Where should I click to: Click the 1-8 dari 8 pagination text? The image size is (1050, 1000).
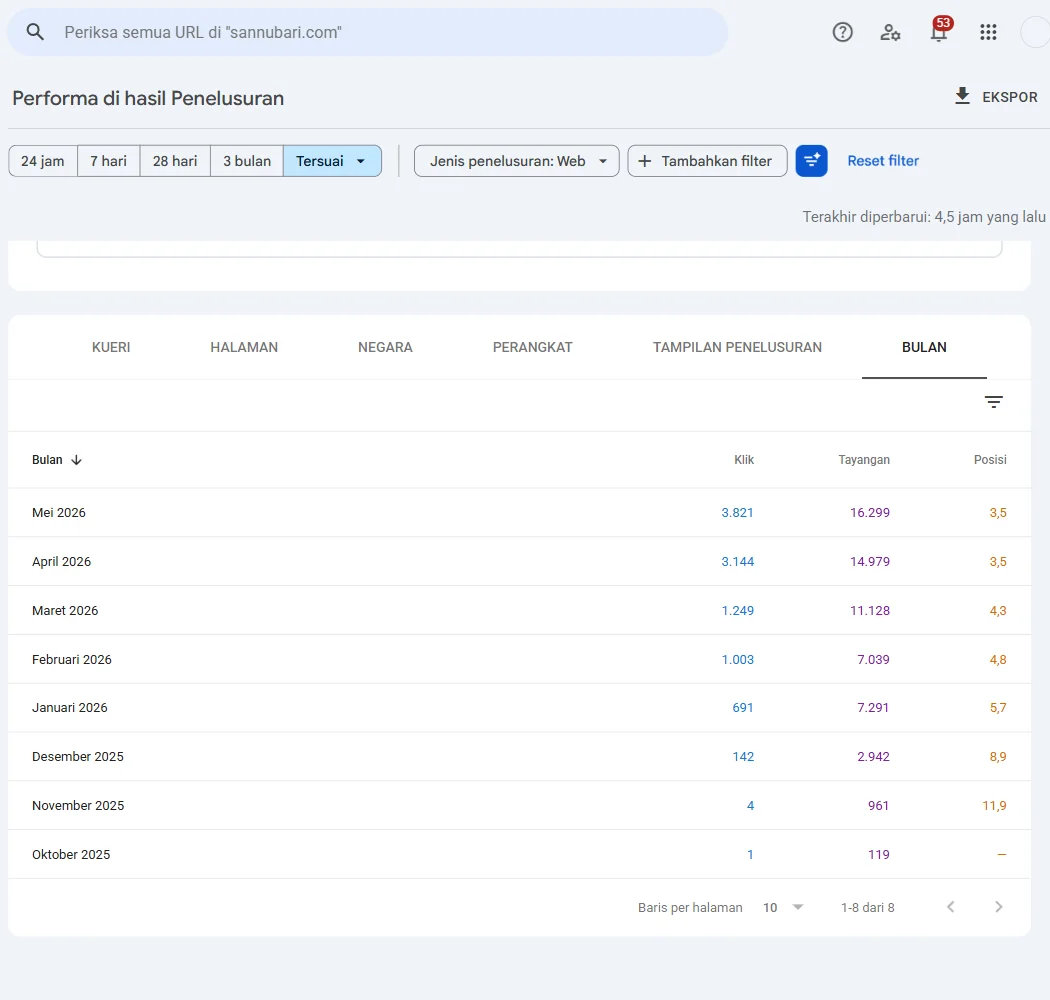[x=868, y=908]
